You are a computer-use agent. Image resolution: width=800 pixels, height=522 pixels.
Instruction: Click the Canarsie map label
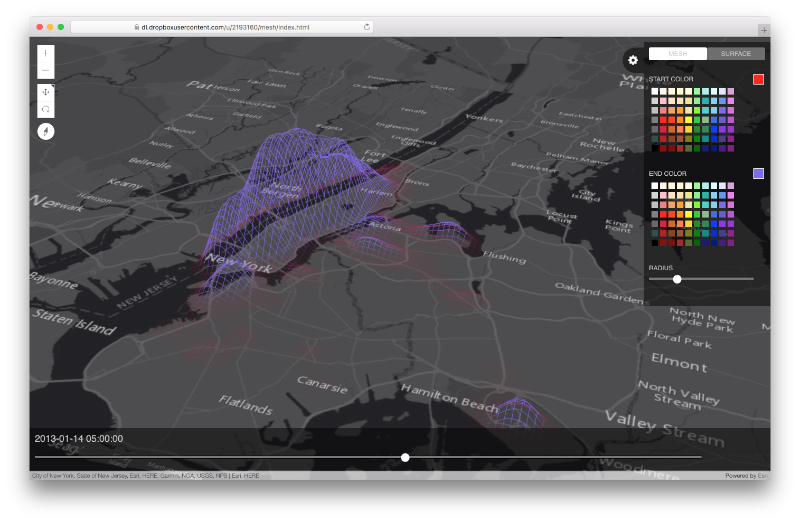tap(322, 384)
